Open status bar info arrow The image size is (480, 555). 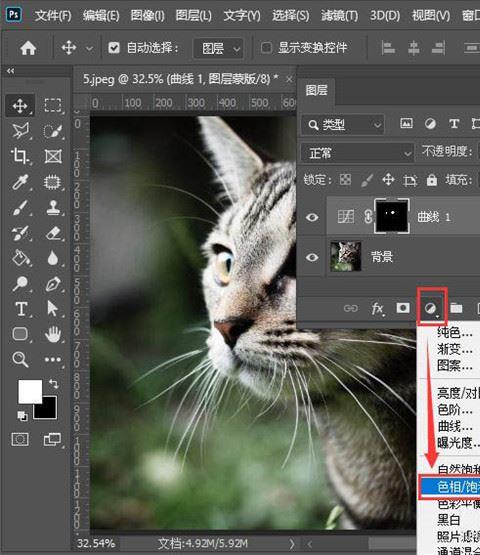pyautogui.click(x=292, y=543)
